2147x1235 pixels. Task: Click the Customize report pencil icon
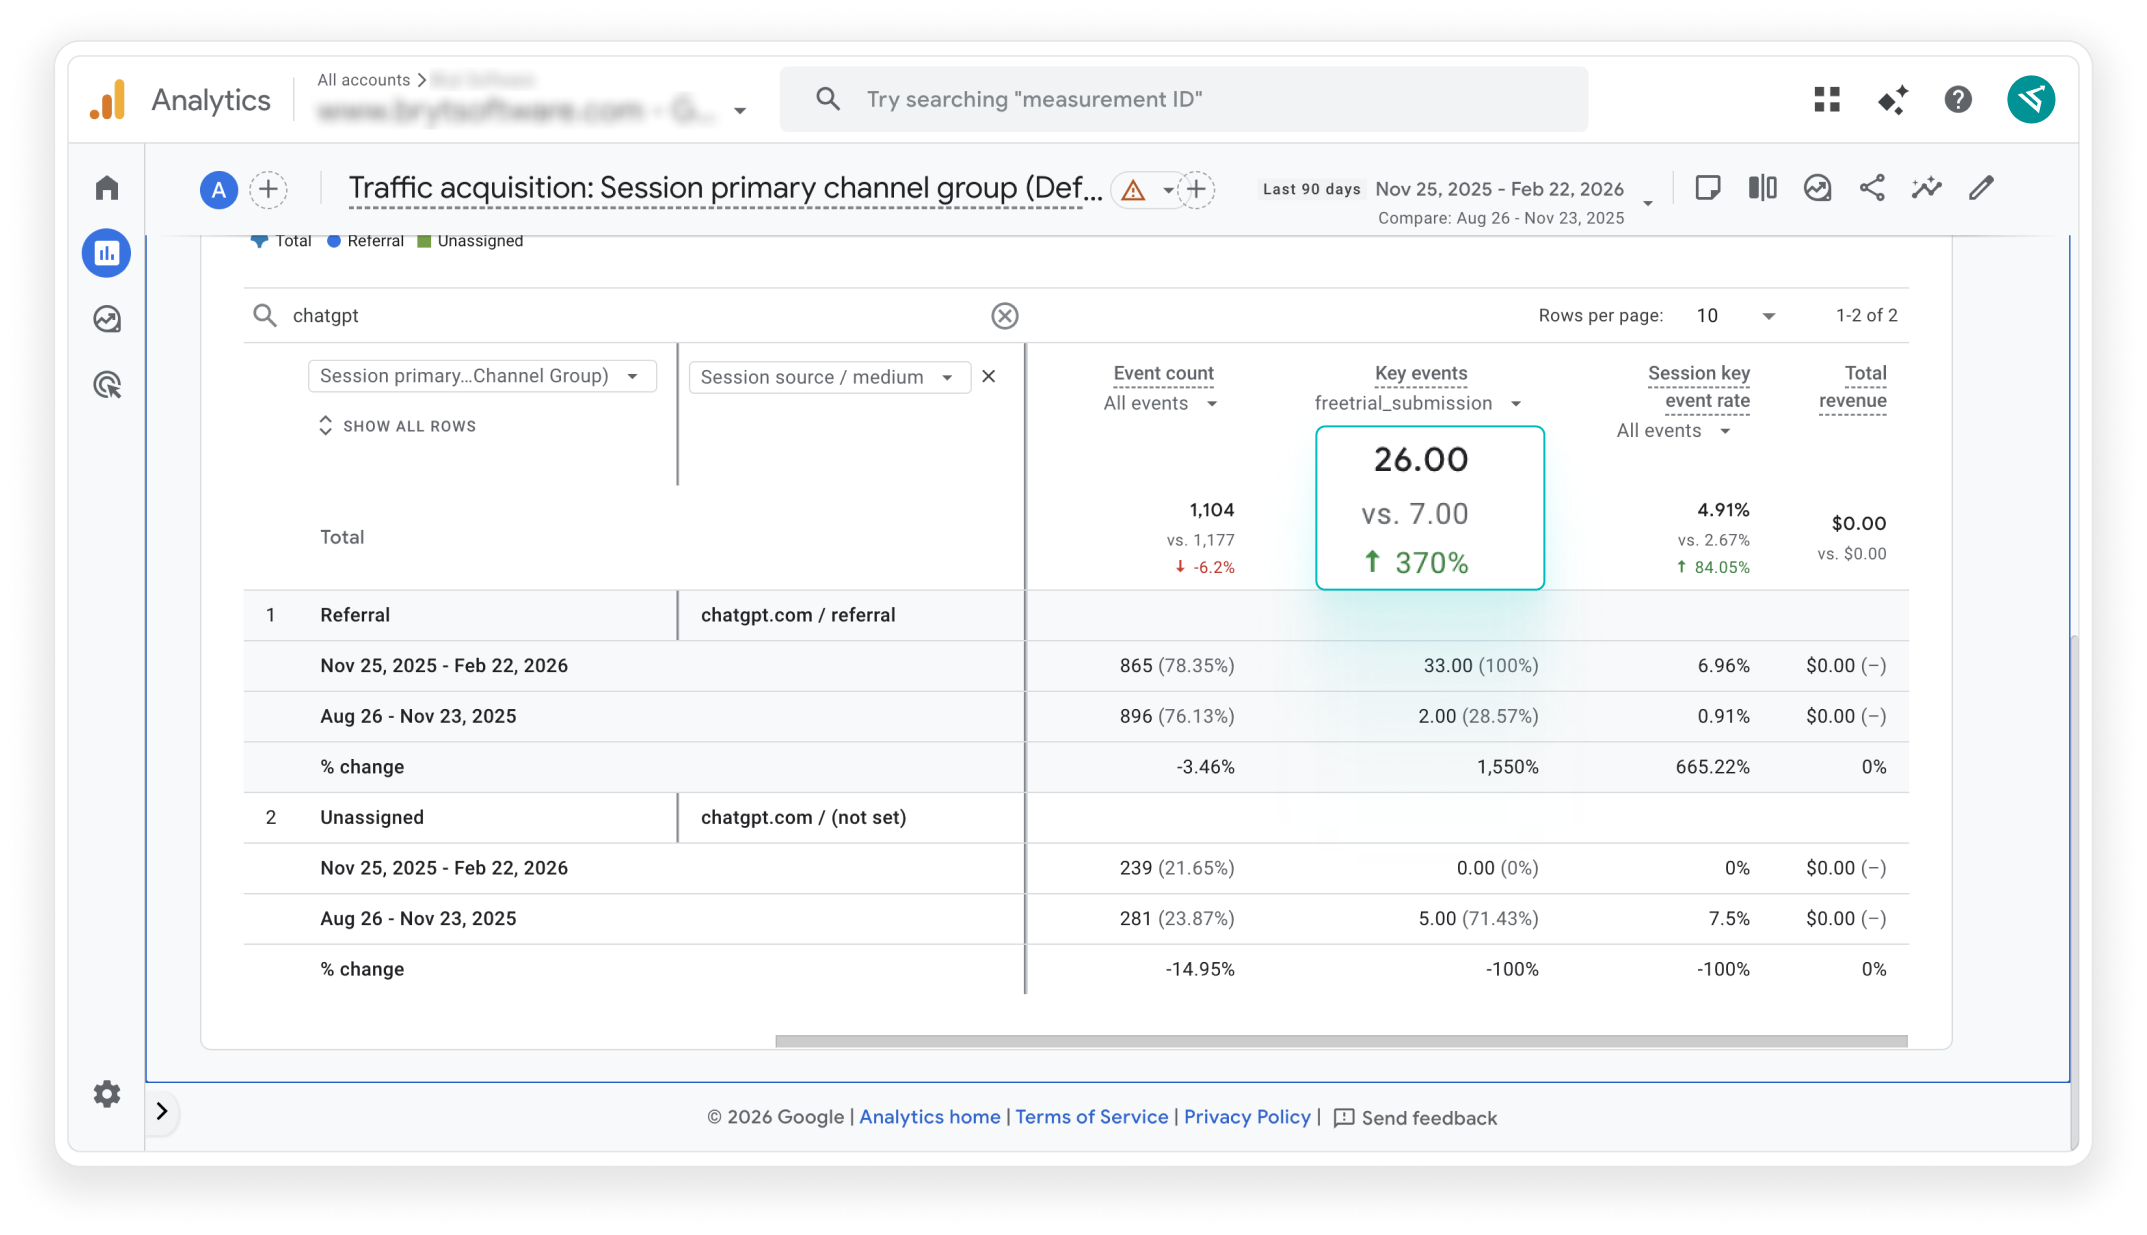pyautogui.click(x=1981, y=188)
